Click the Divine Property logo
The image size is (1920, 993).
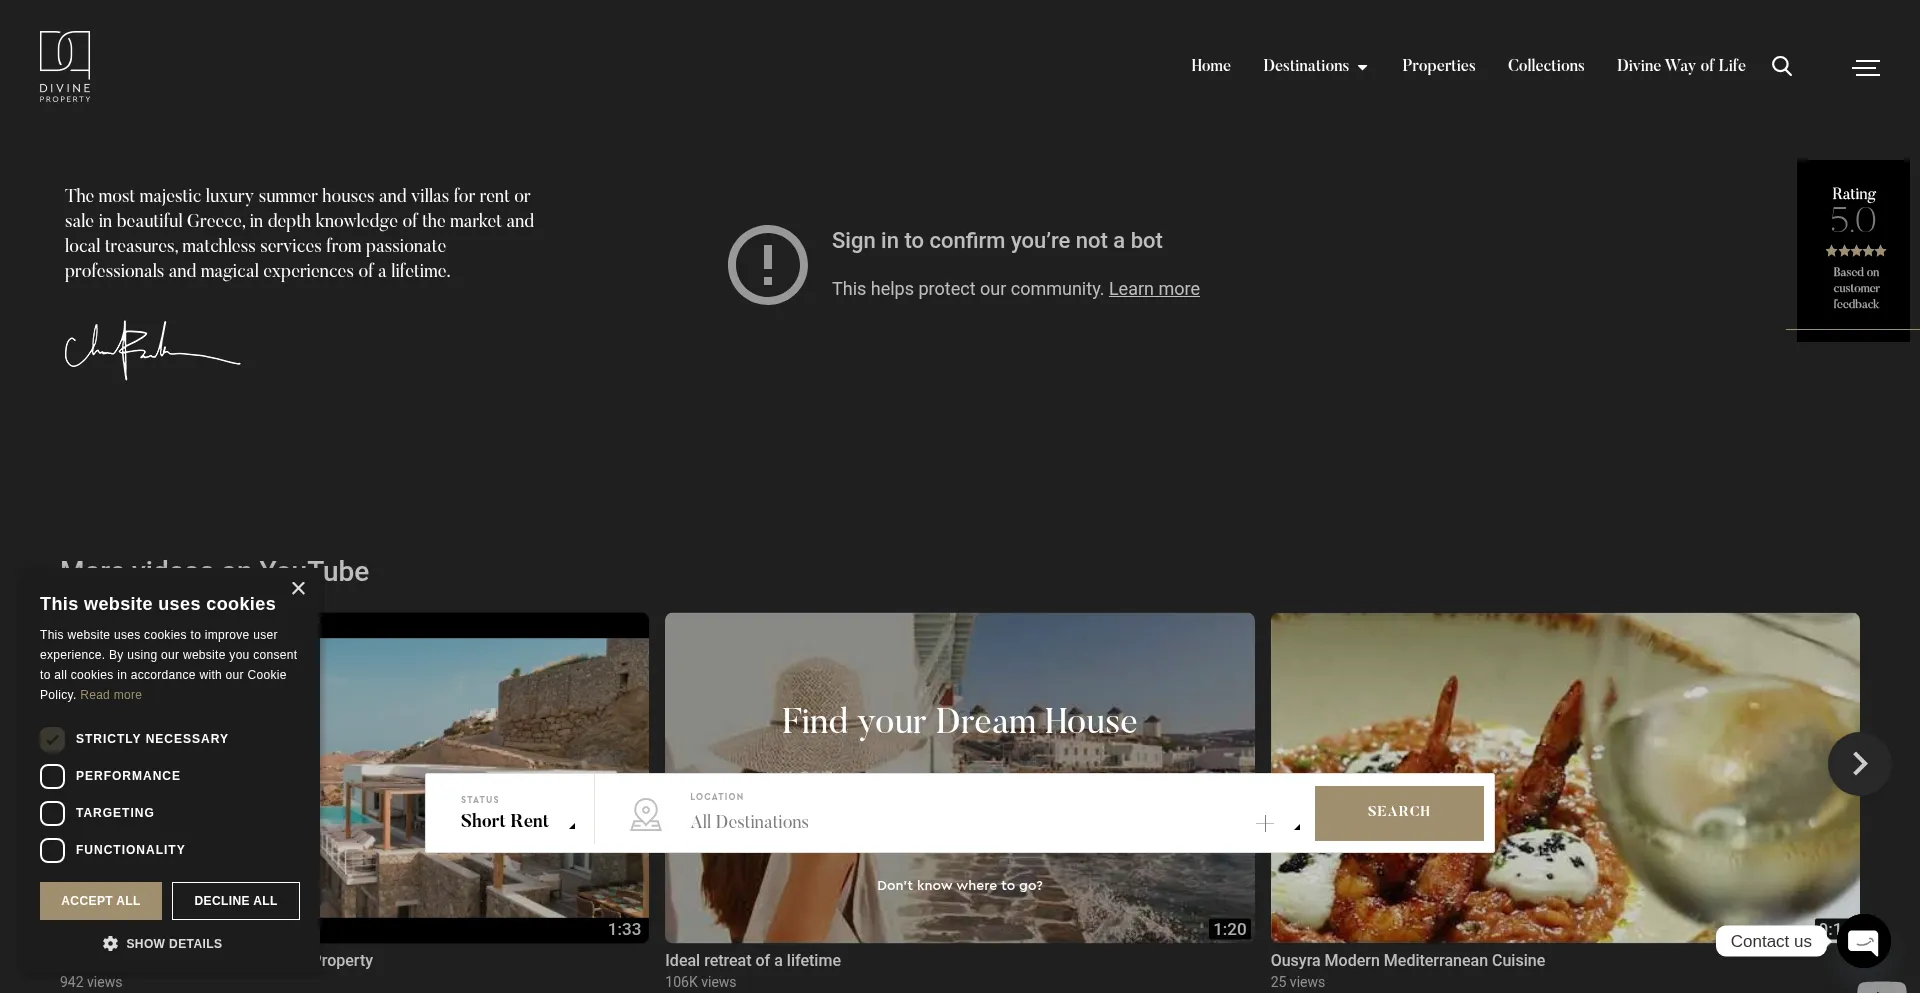coord(65,66)
